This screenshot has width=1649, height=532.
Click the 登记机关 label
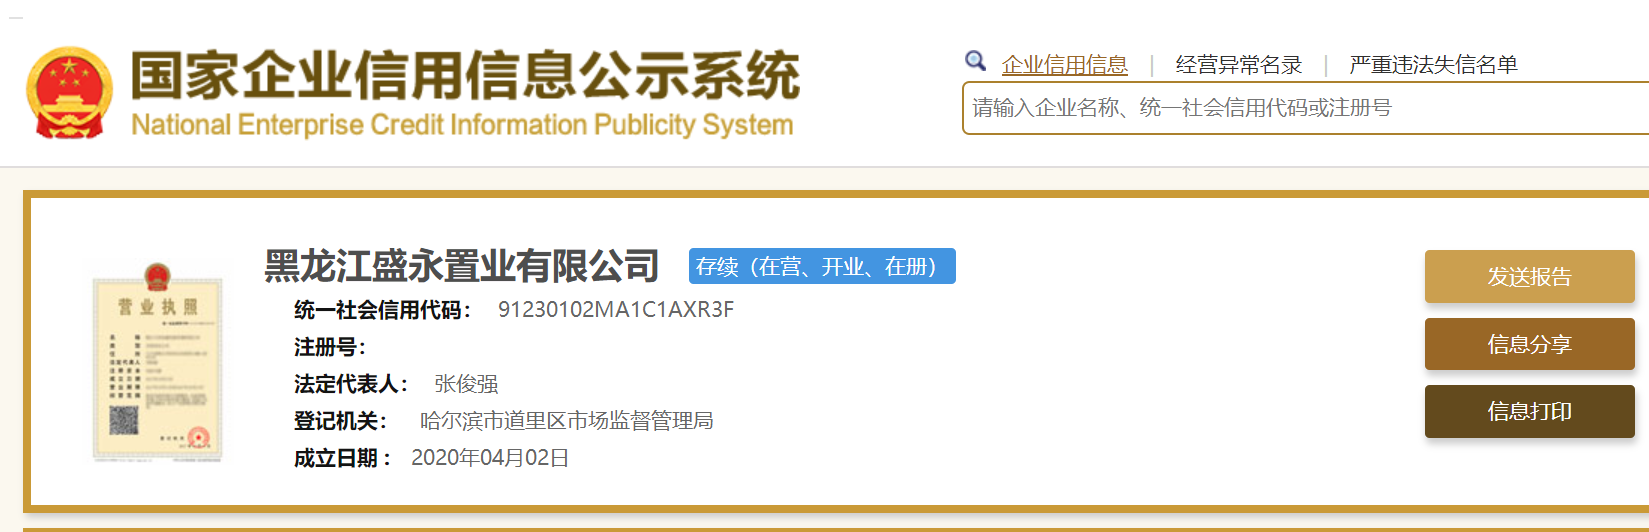(340, 421)
